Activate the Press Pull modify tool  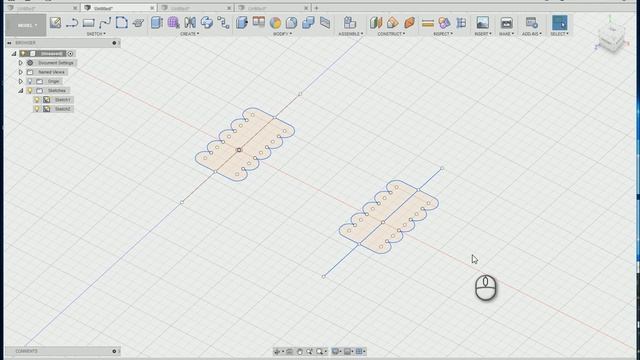tap(242, 22)
